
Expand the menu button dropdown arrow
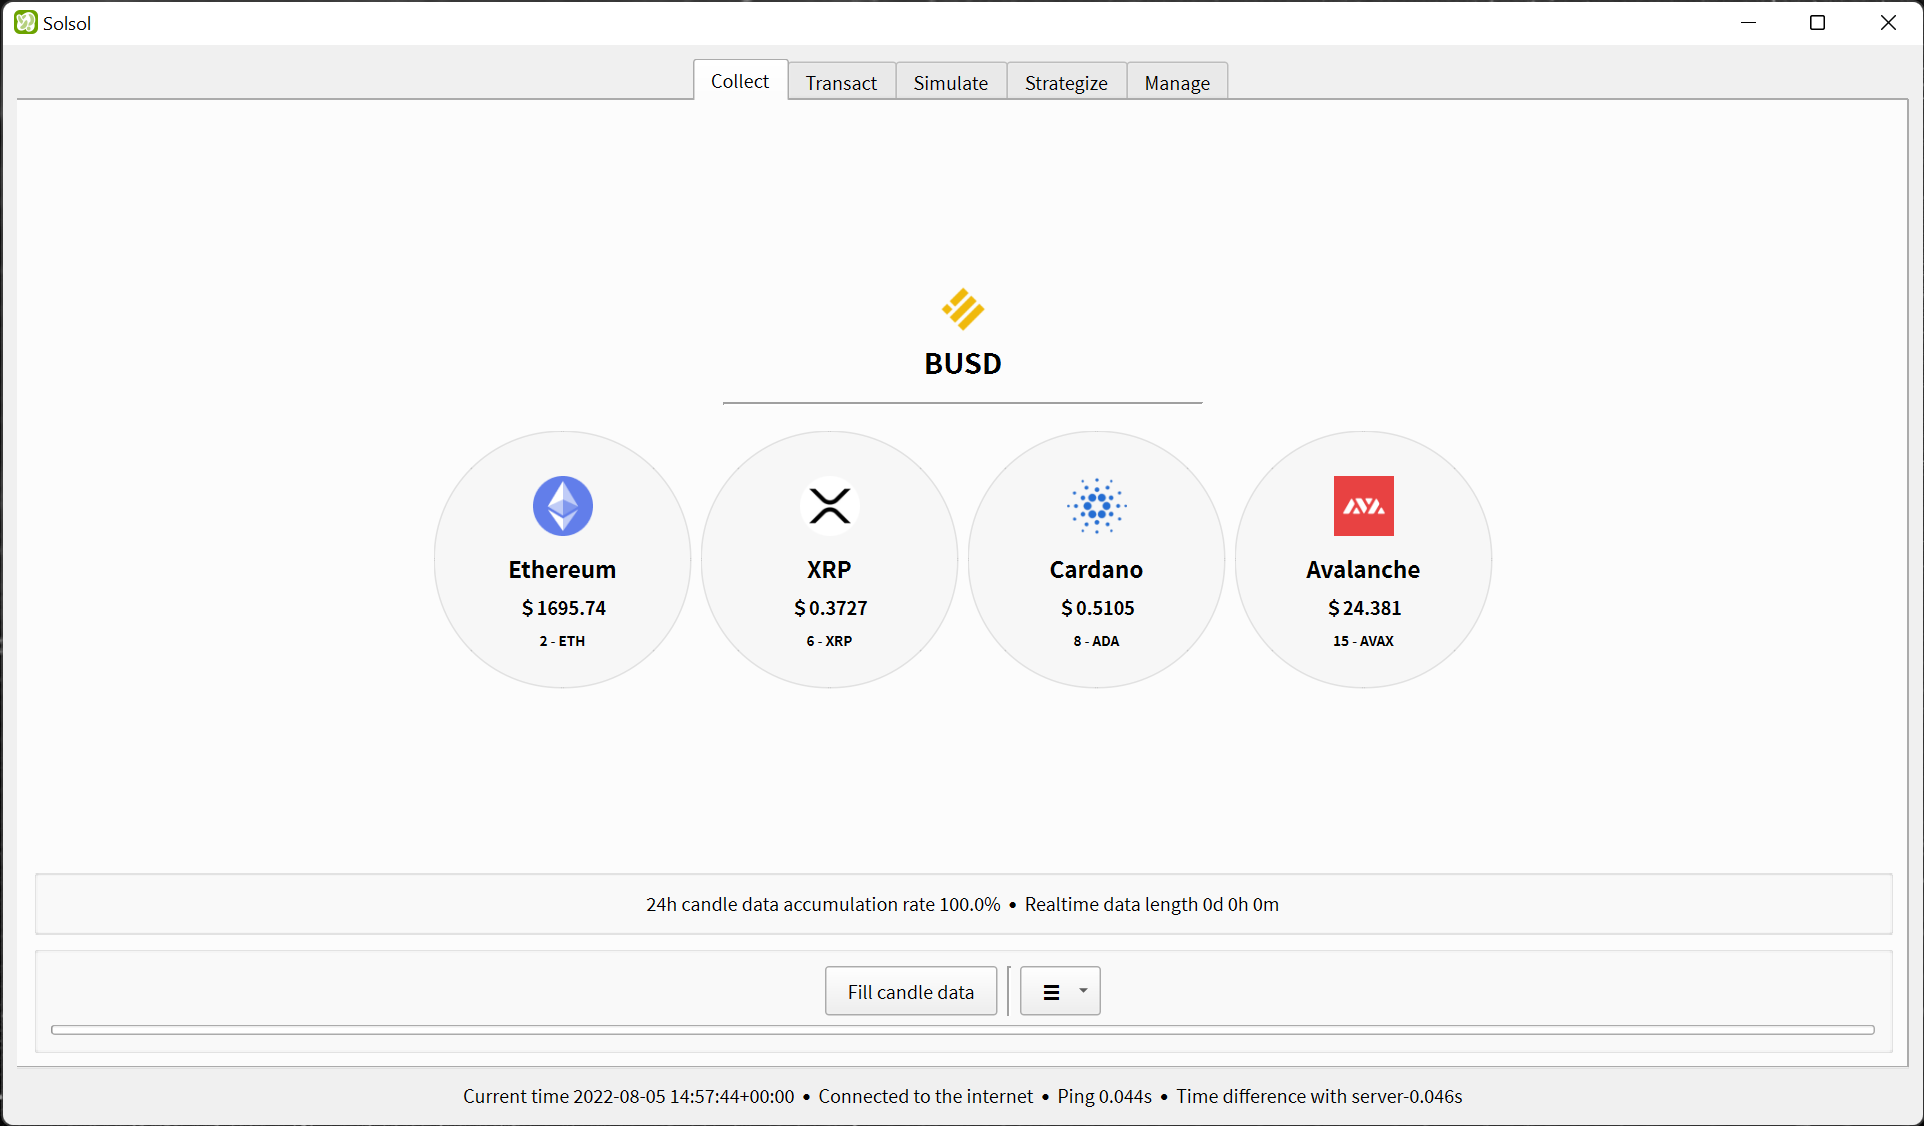pos(1083,991)
